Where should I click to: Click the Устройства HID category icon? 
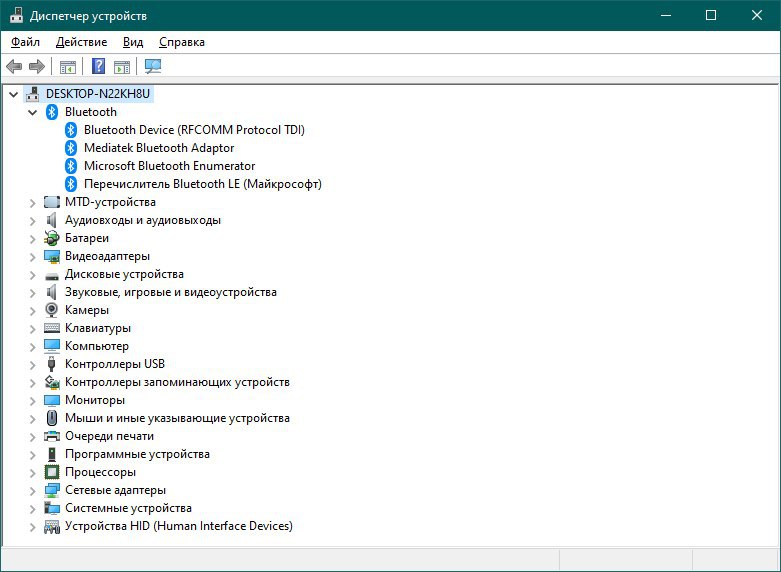52,526
